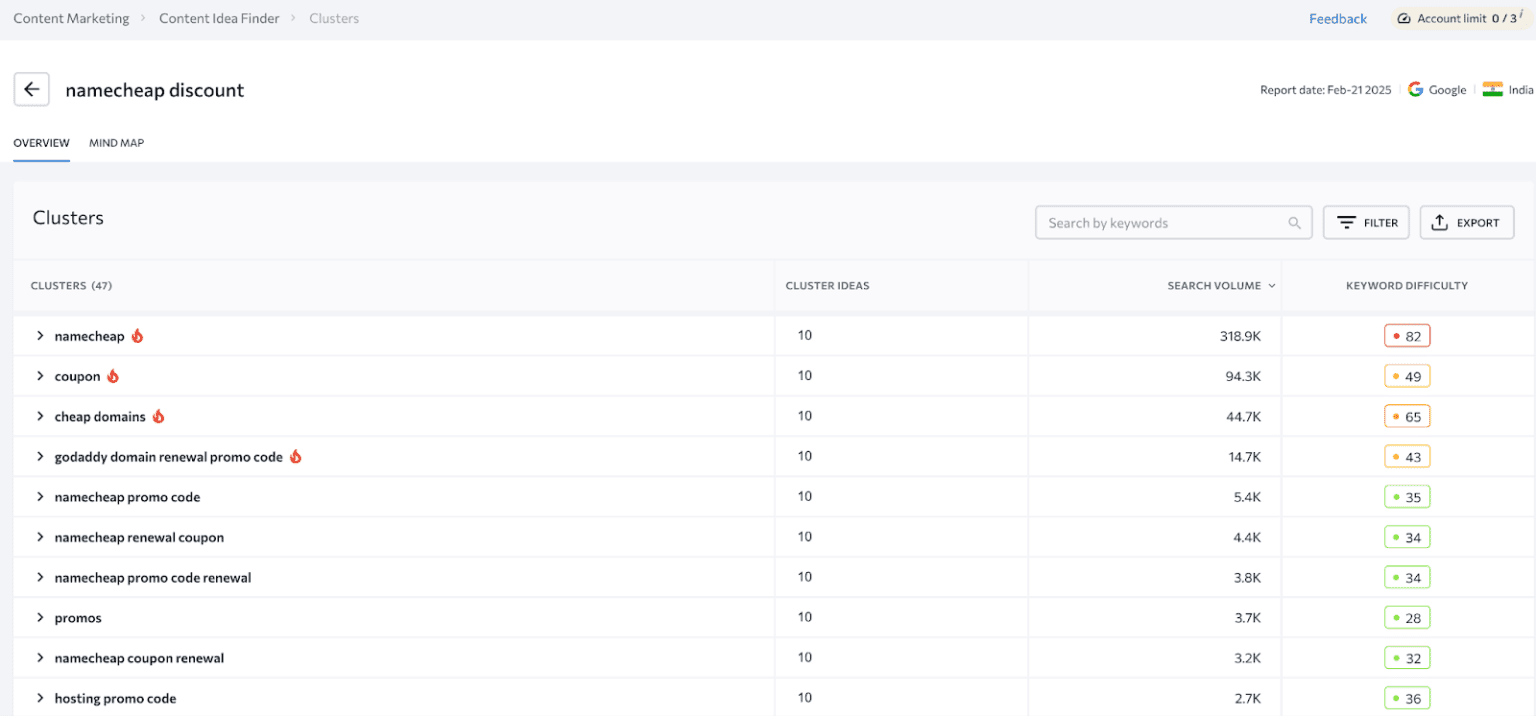This screenshot has height=716, width=1536.
Task: Expand the promos cluster row
Action: point(40,618)
